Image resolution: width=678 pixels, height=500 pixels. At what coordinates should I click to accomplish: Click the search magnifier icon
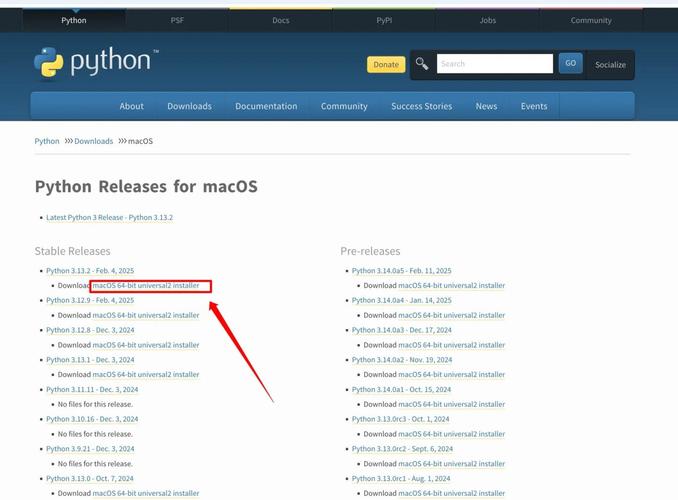pyautogui.click(x=422, y=64)
